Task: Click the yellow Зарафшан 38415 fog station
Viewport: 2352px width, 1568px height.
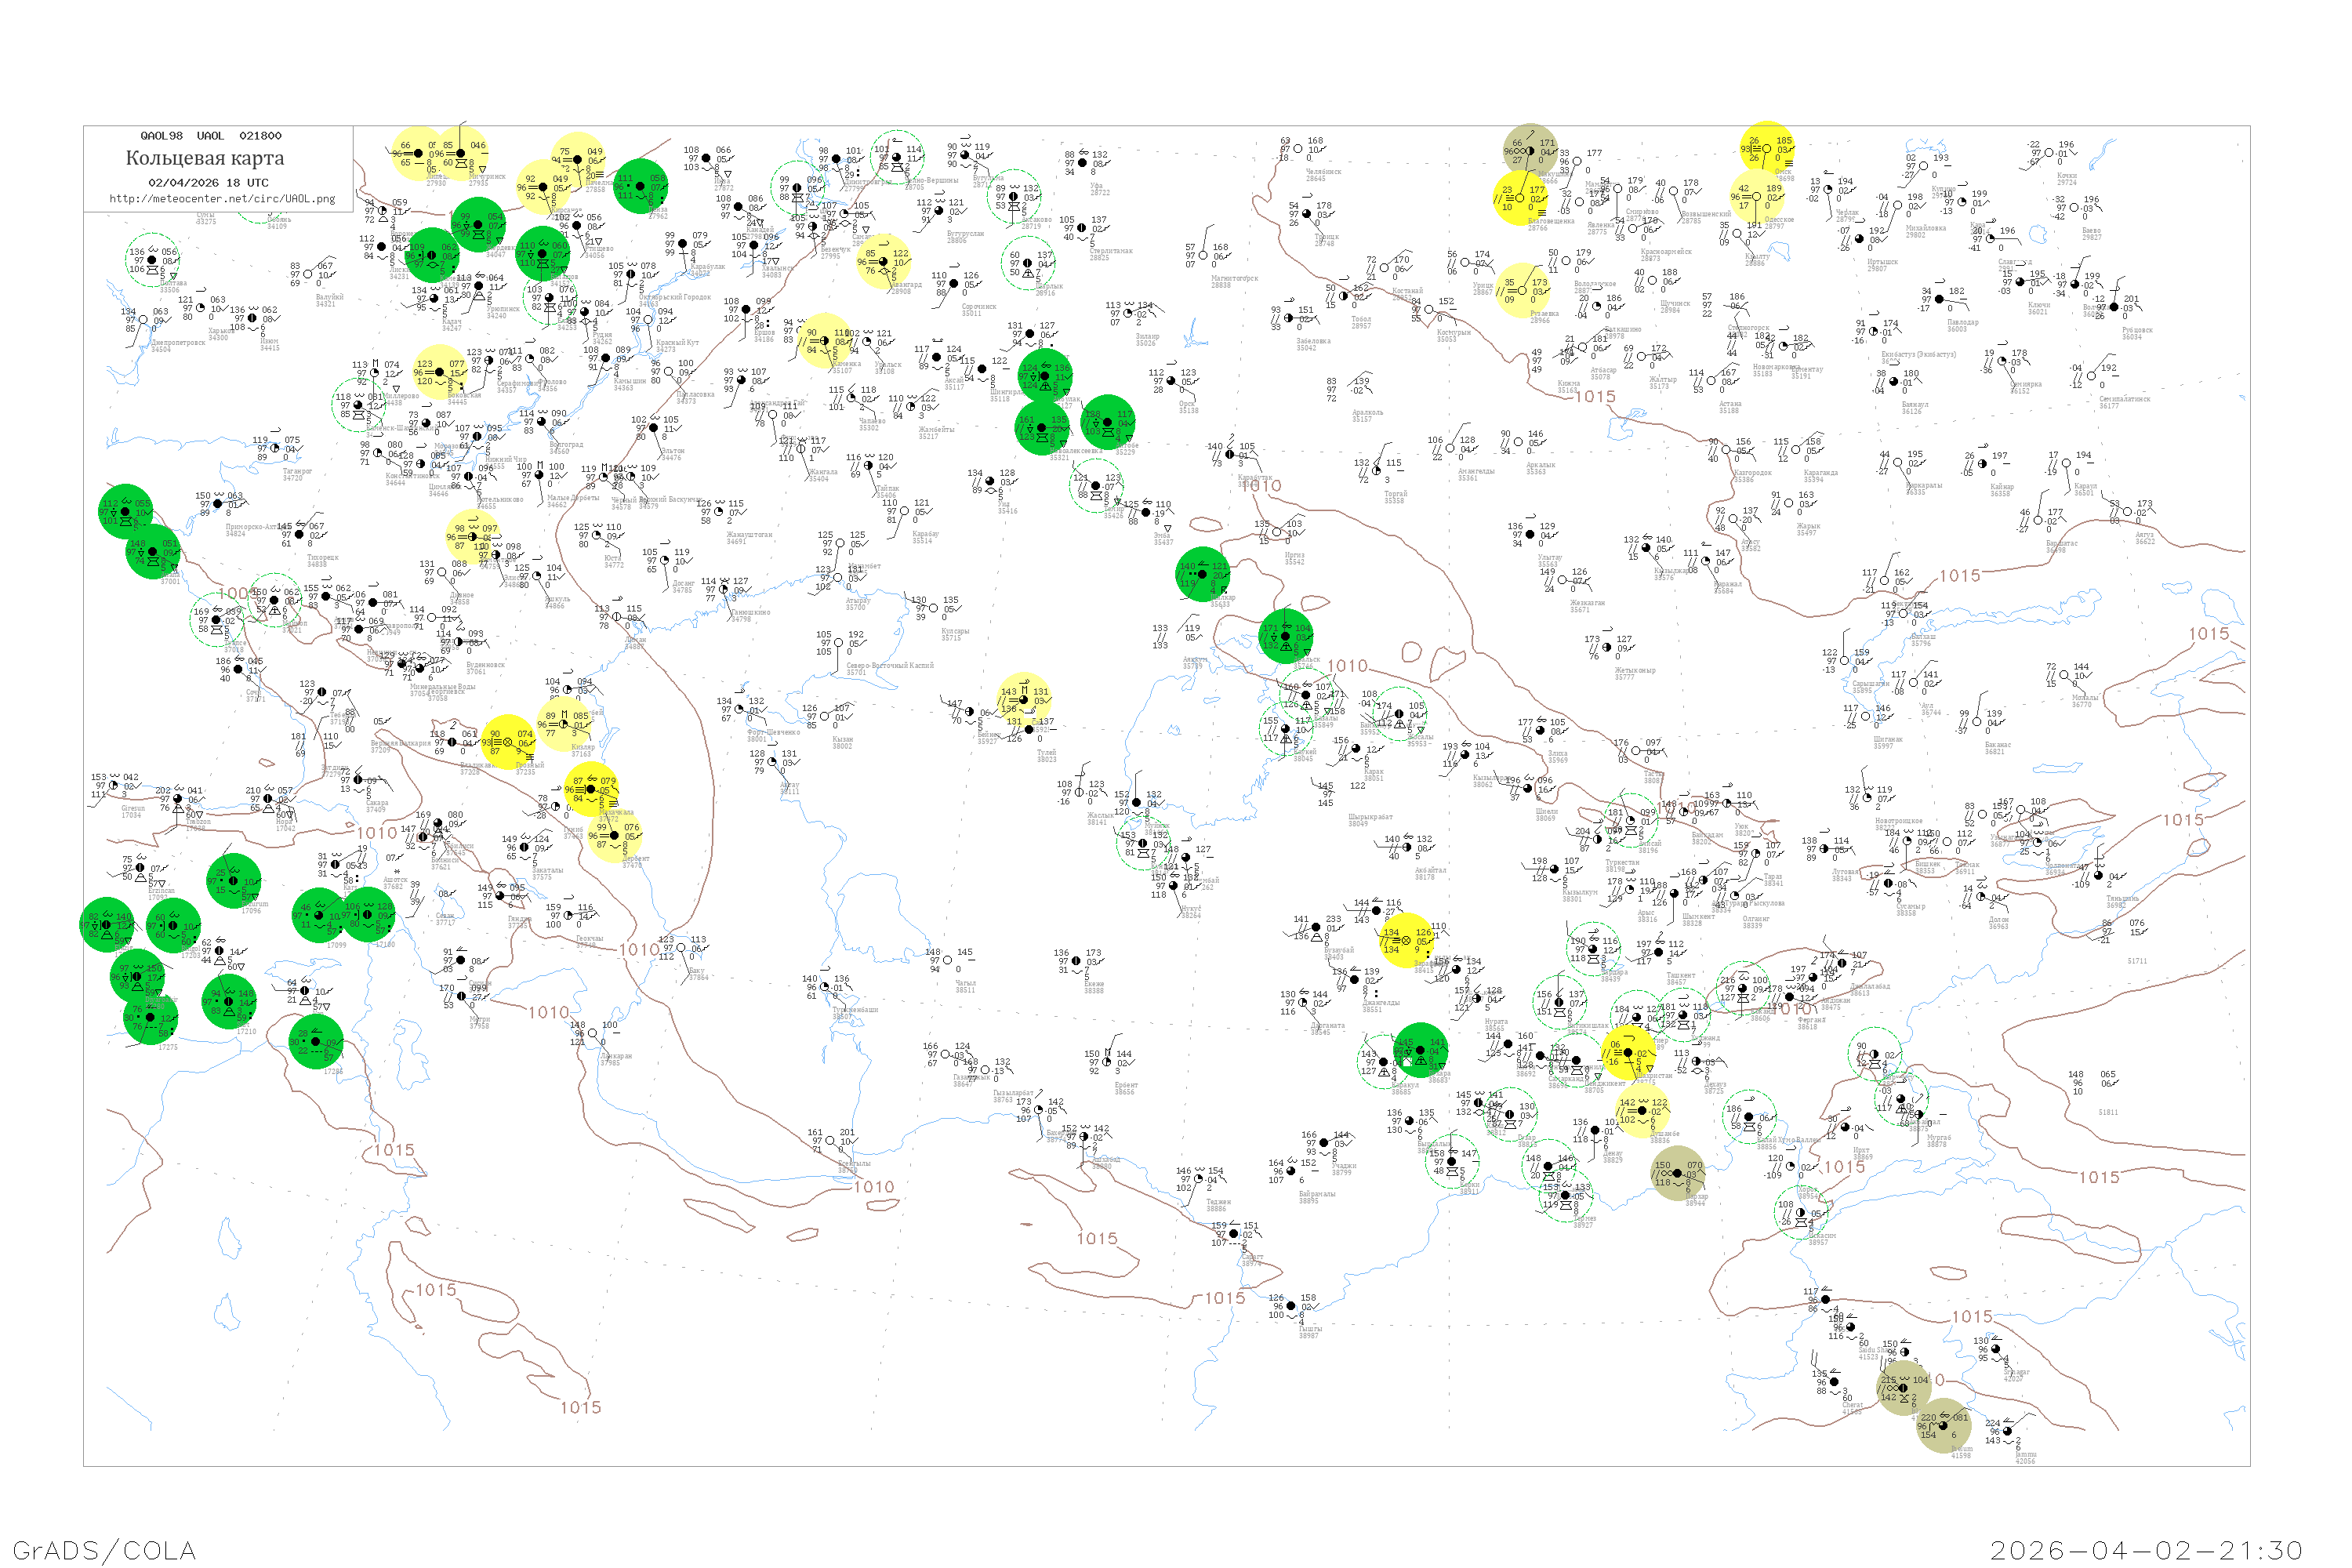Action: point(1406,940)
